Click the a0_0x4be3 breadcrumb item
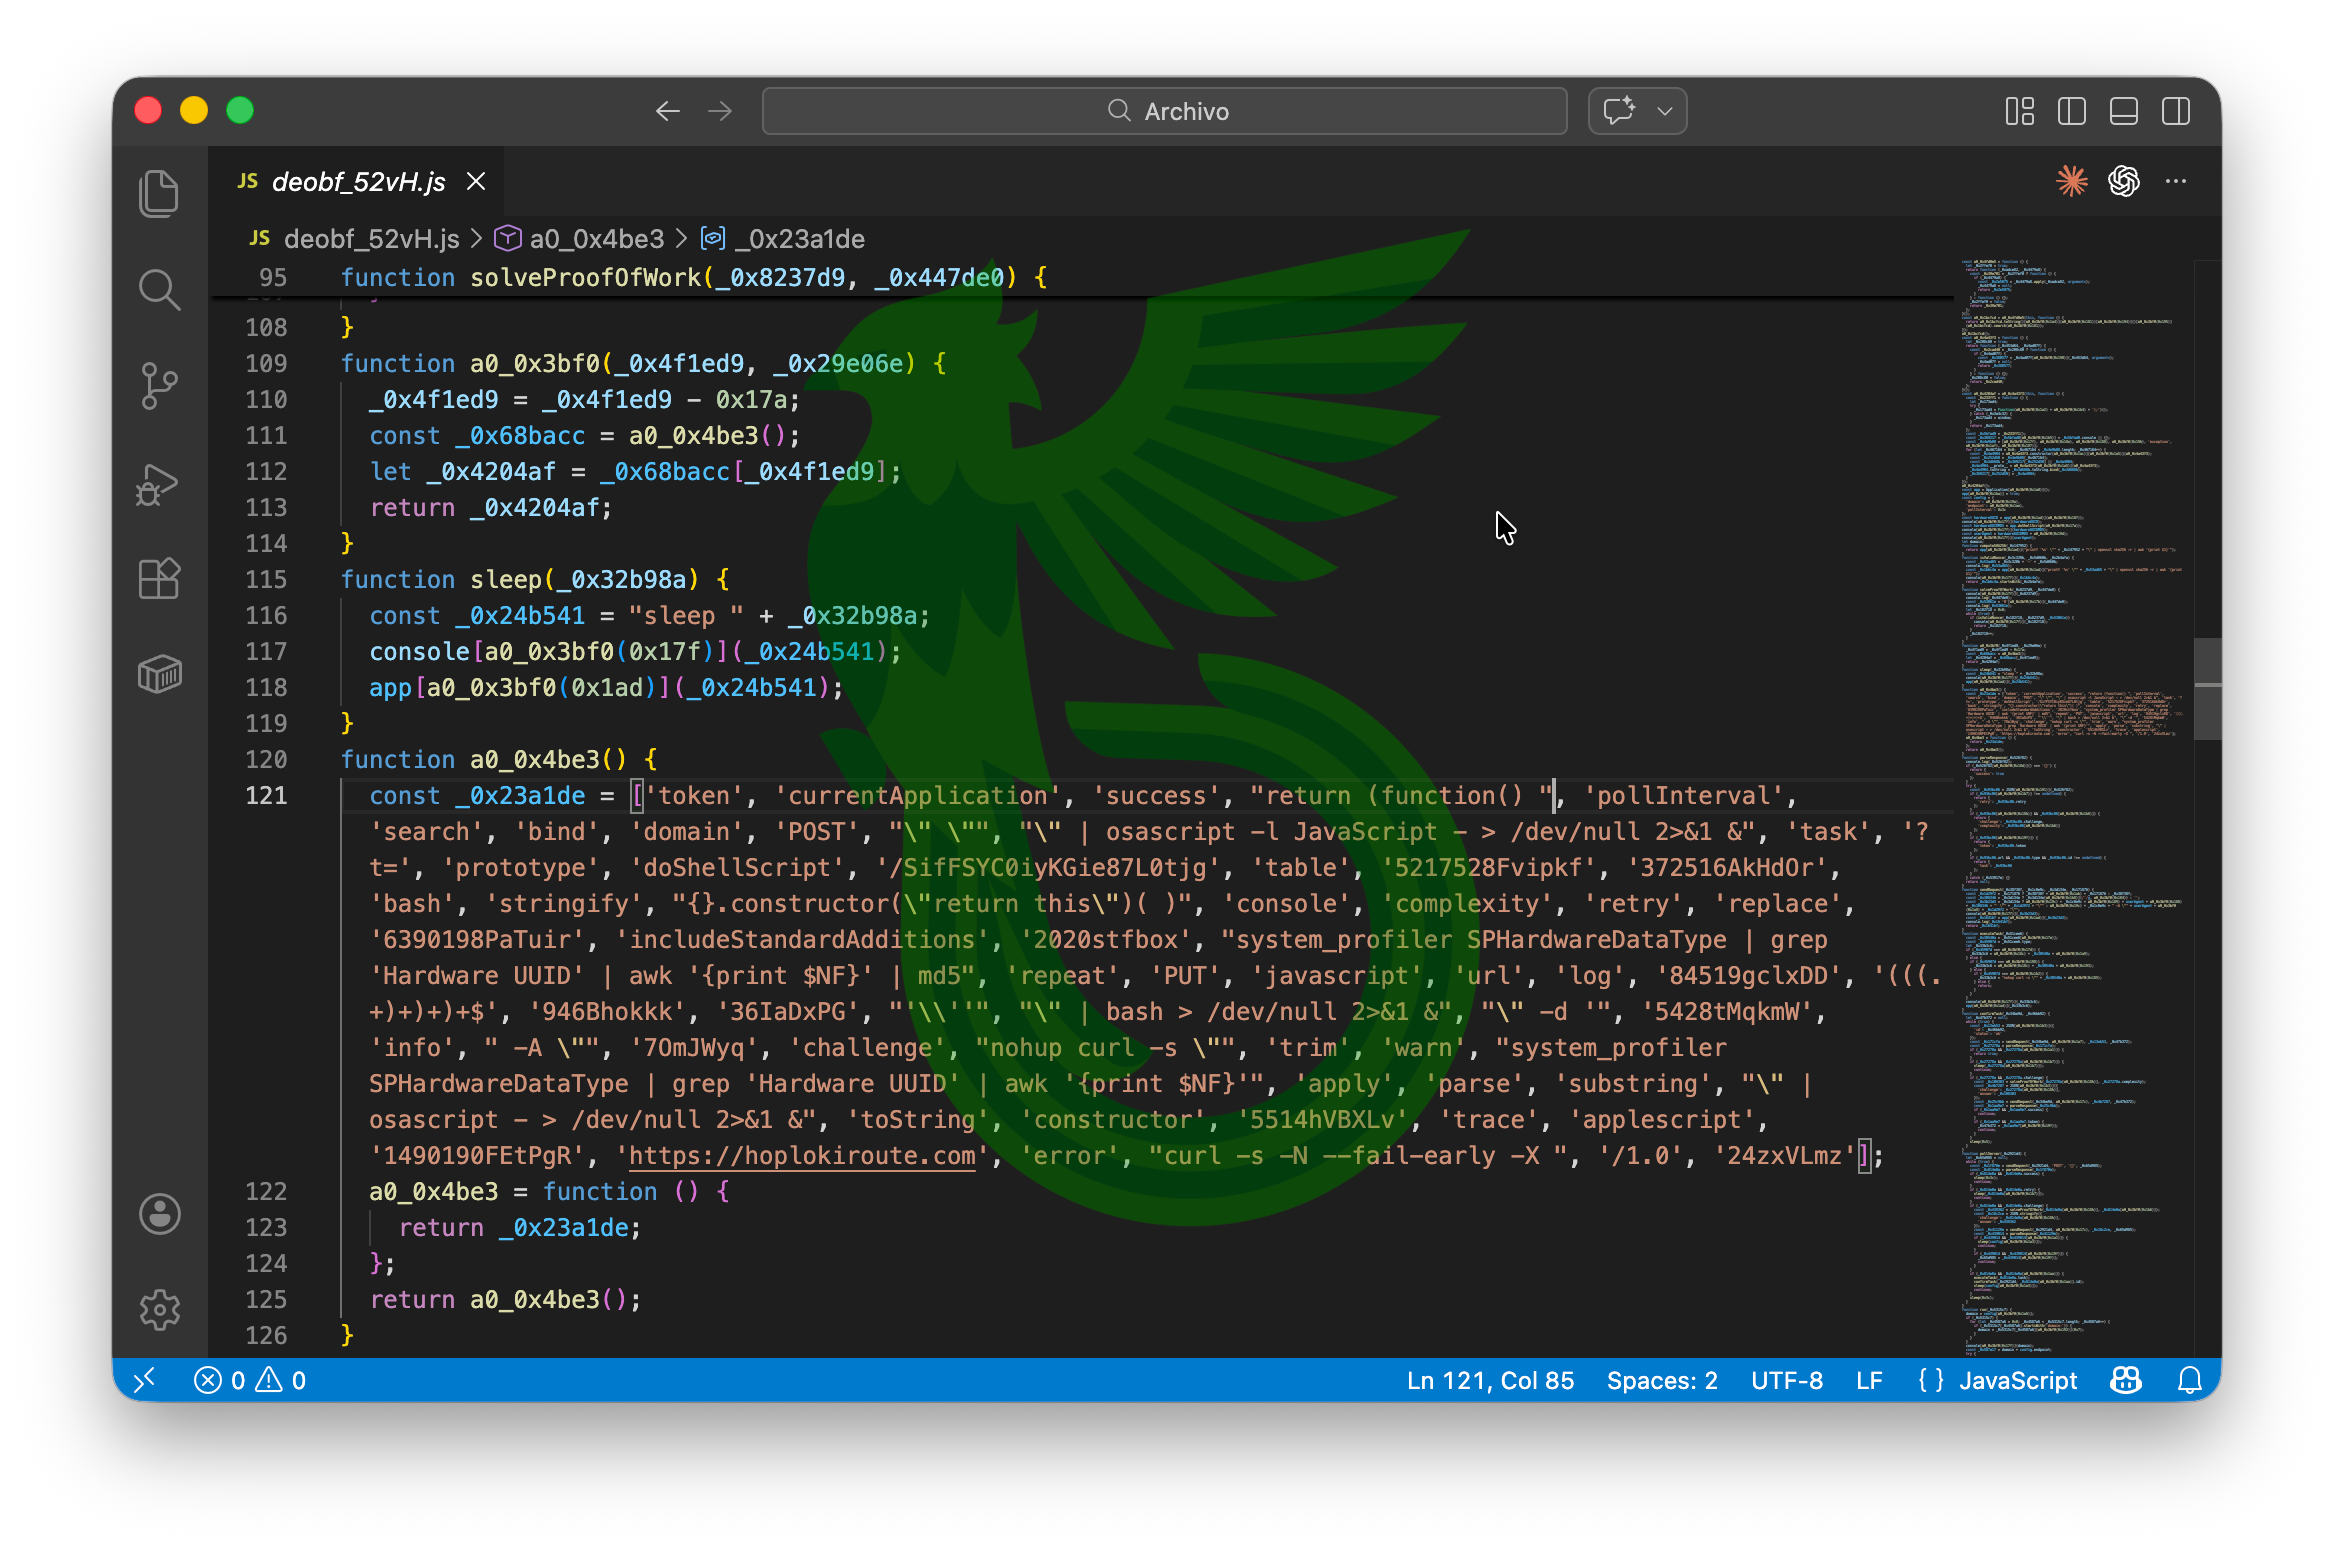This screenshot has height=1550, width=2334. pyautogui.click(x=596, y=239)
